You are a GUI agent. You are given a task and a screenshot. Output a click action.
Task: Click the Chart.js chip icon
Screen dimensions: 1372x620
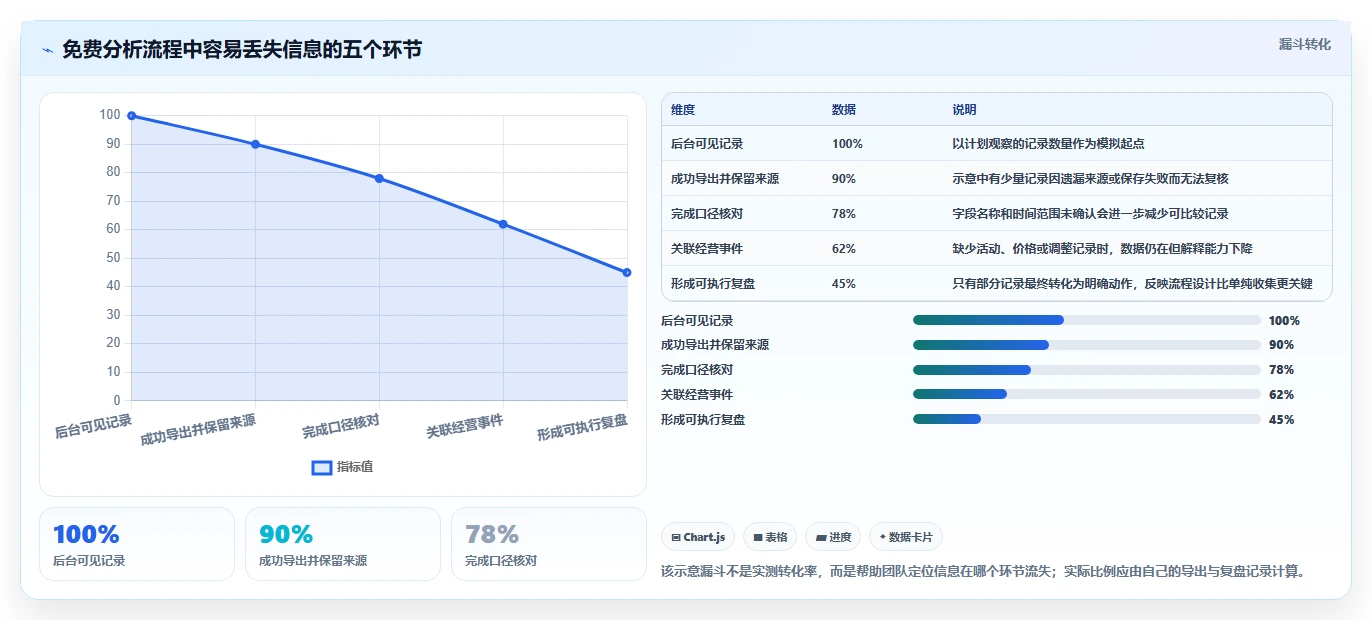[x=676, y=537]
